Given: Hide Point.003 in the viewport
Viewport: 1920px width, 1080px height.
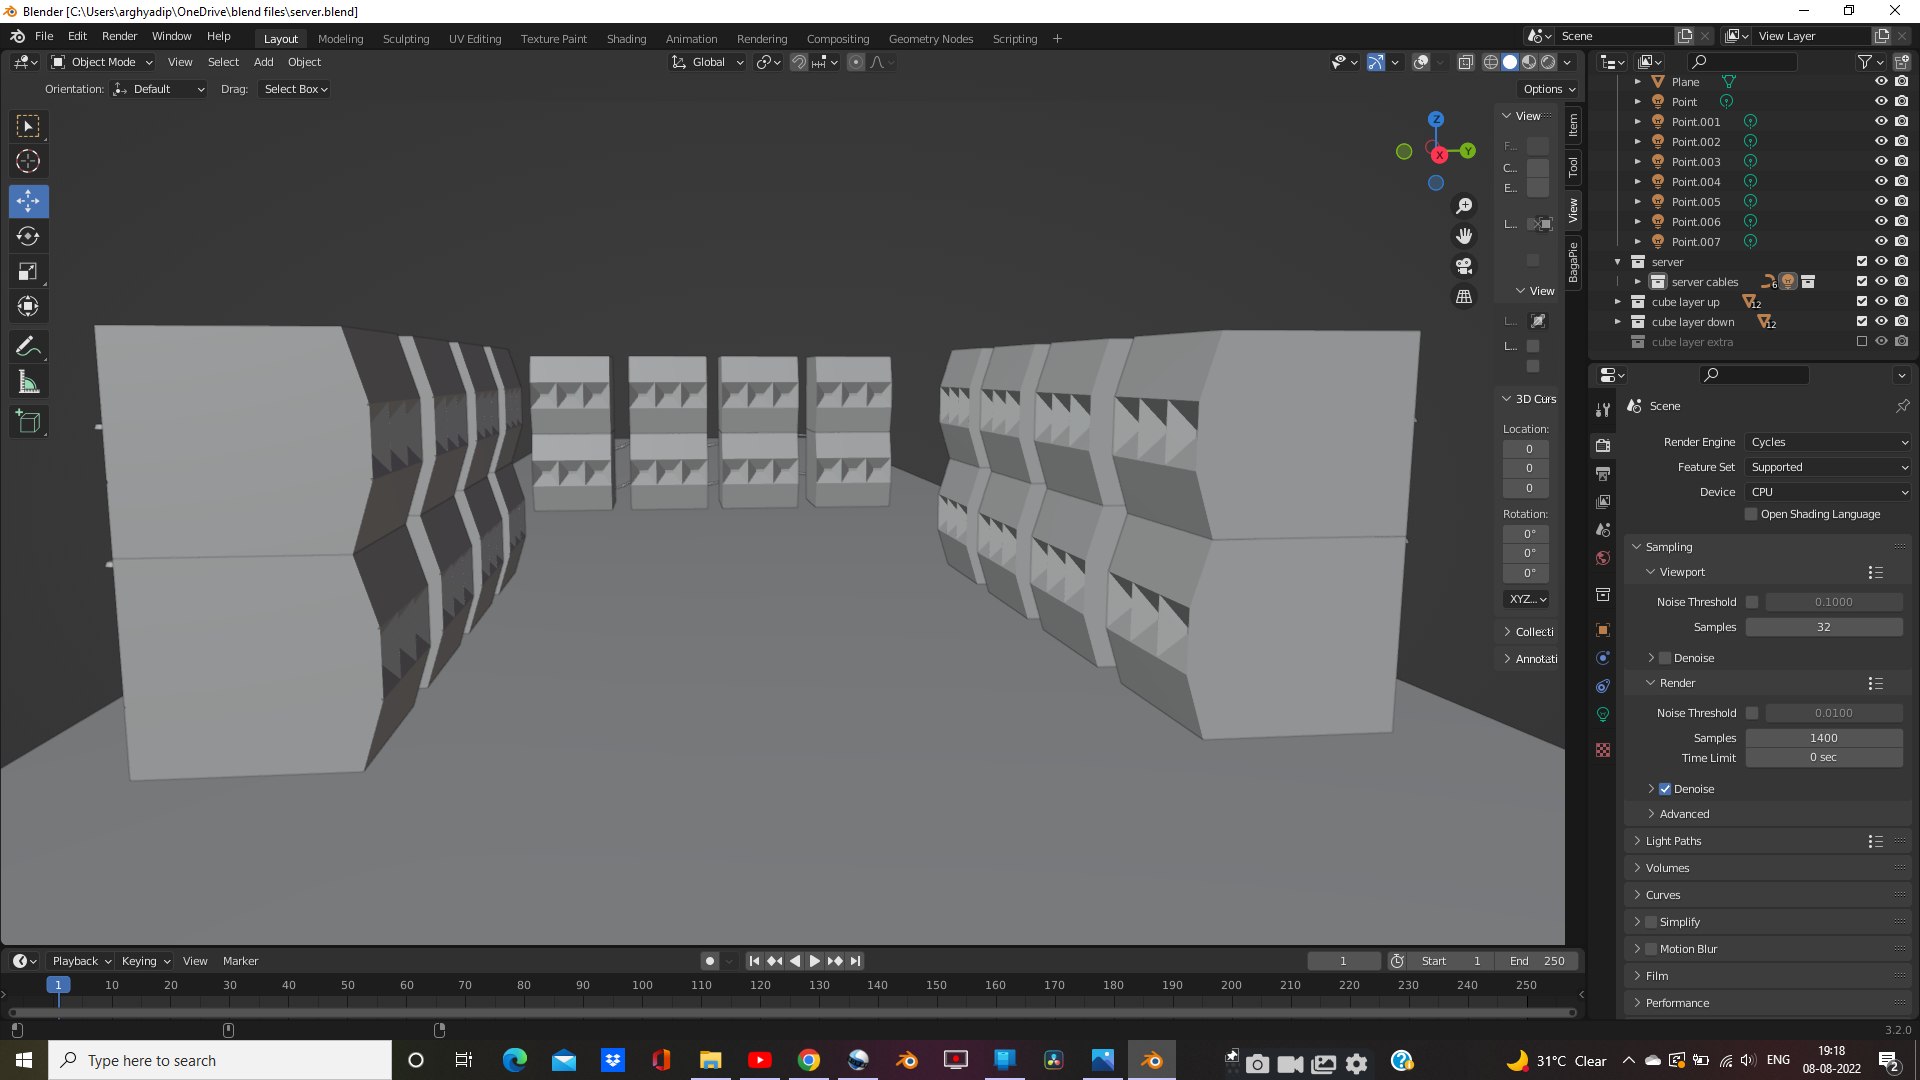Looking at the screenshot, I should [1881, 162].
